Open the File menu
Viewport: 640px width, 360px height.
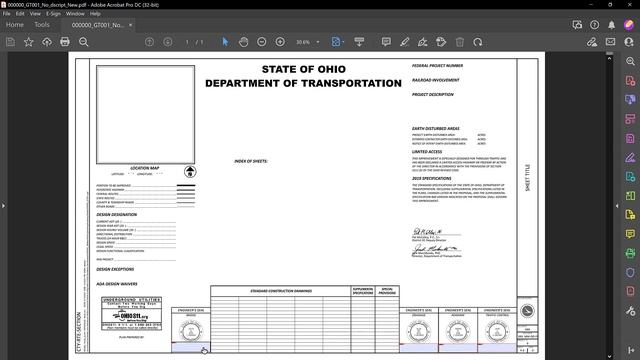point(7,13)
